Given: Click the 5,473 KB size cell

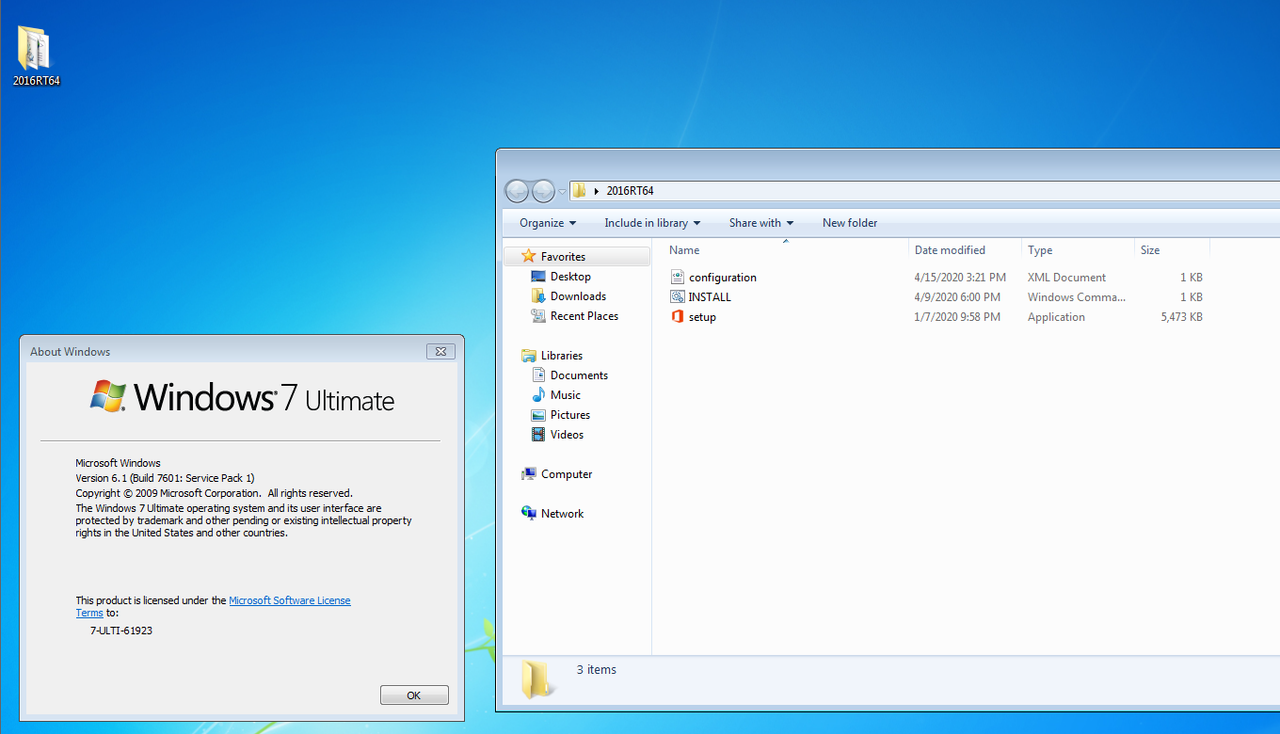Looking at the screenshot, I should [1181, 317].
